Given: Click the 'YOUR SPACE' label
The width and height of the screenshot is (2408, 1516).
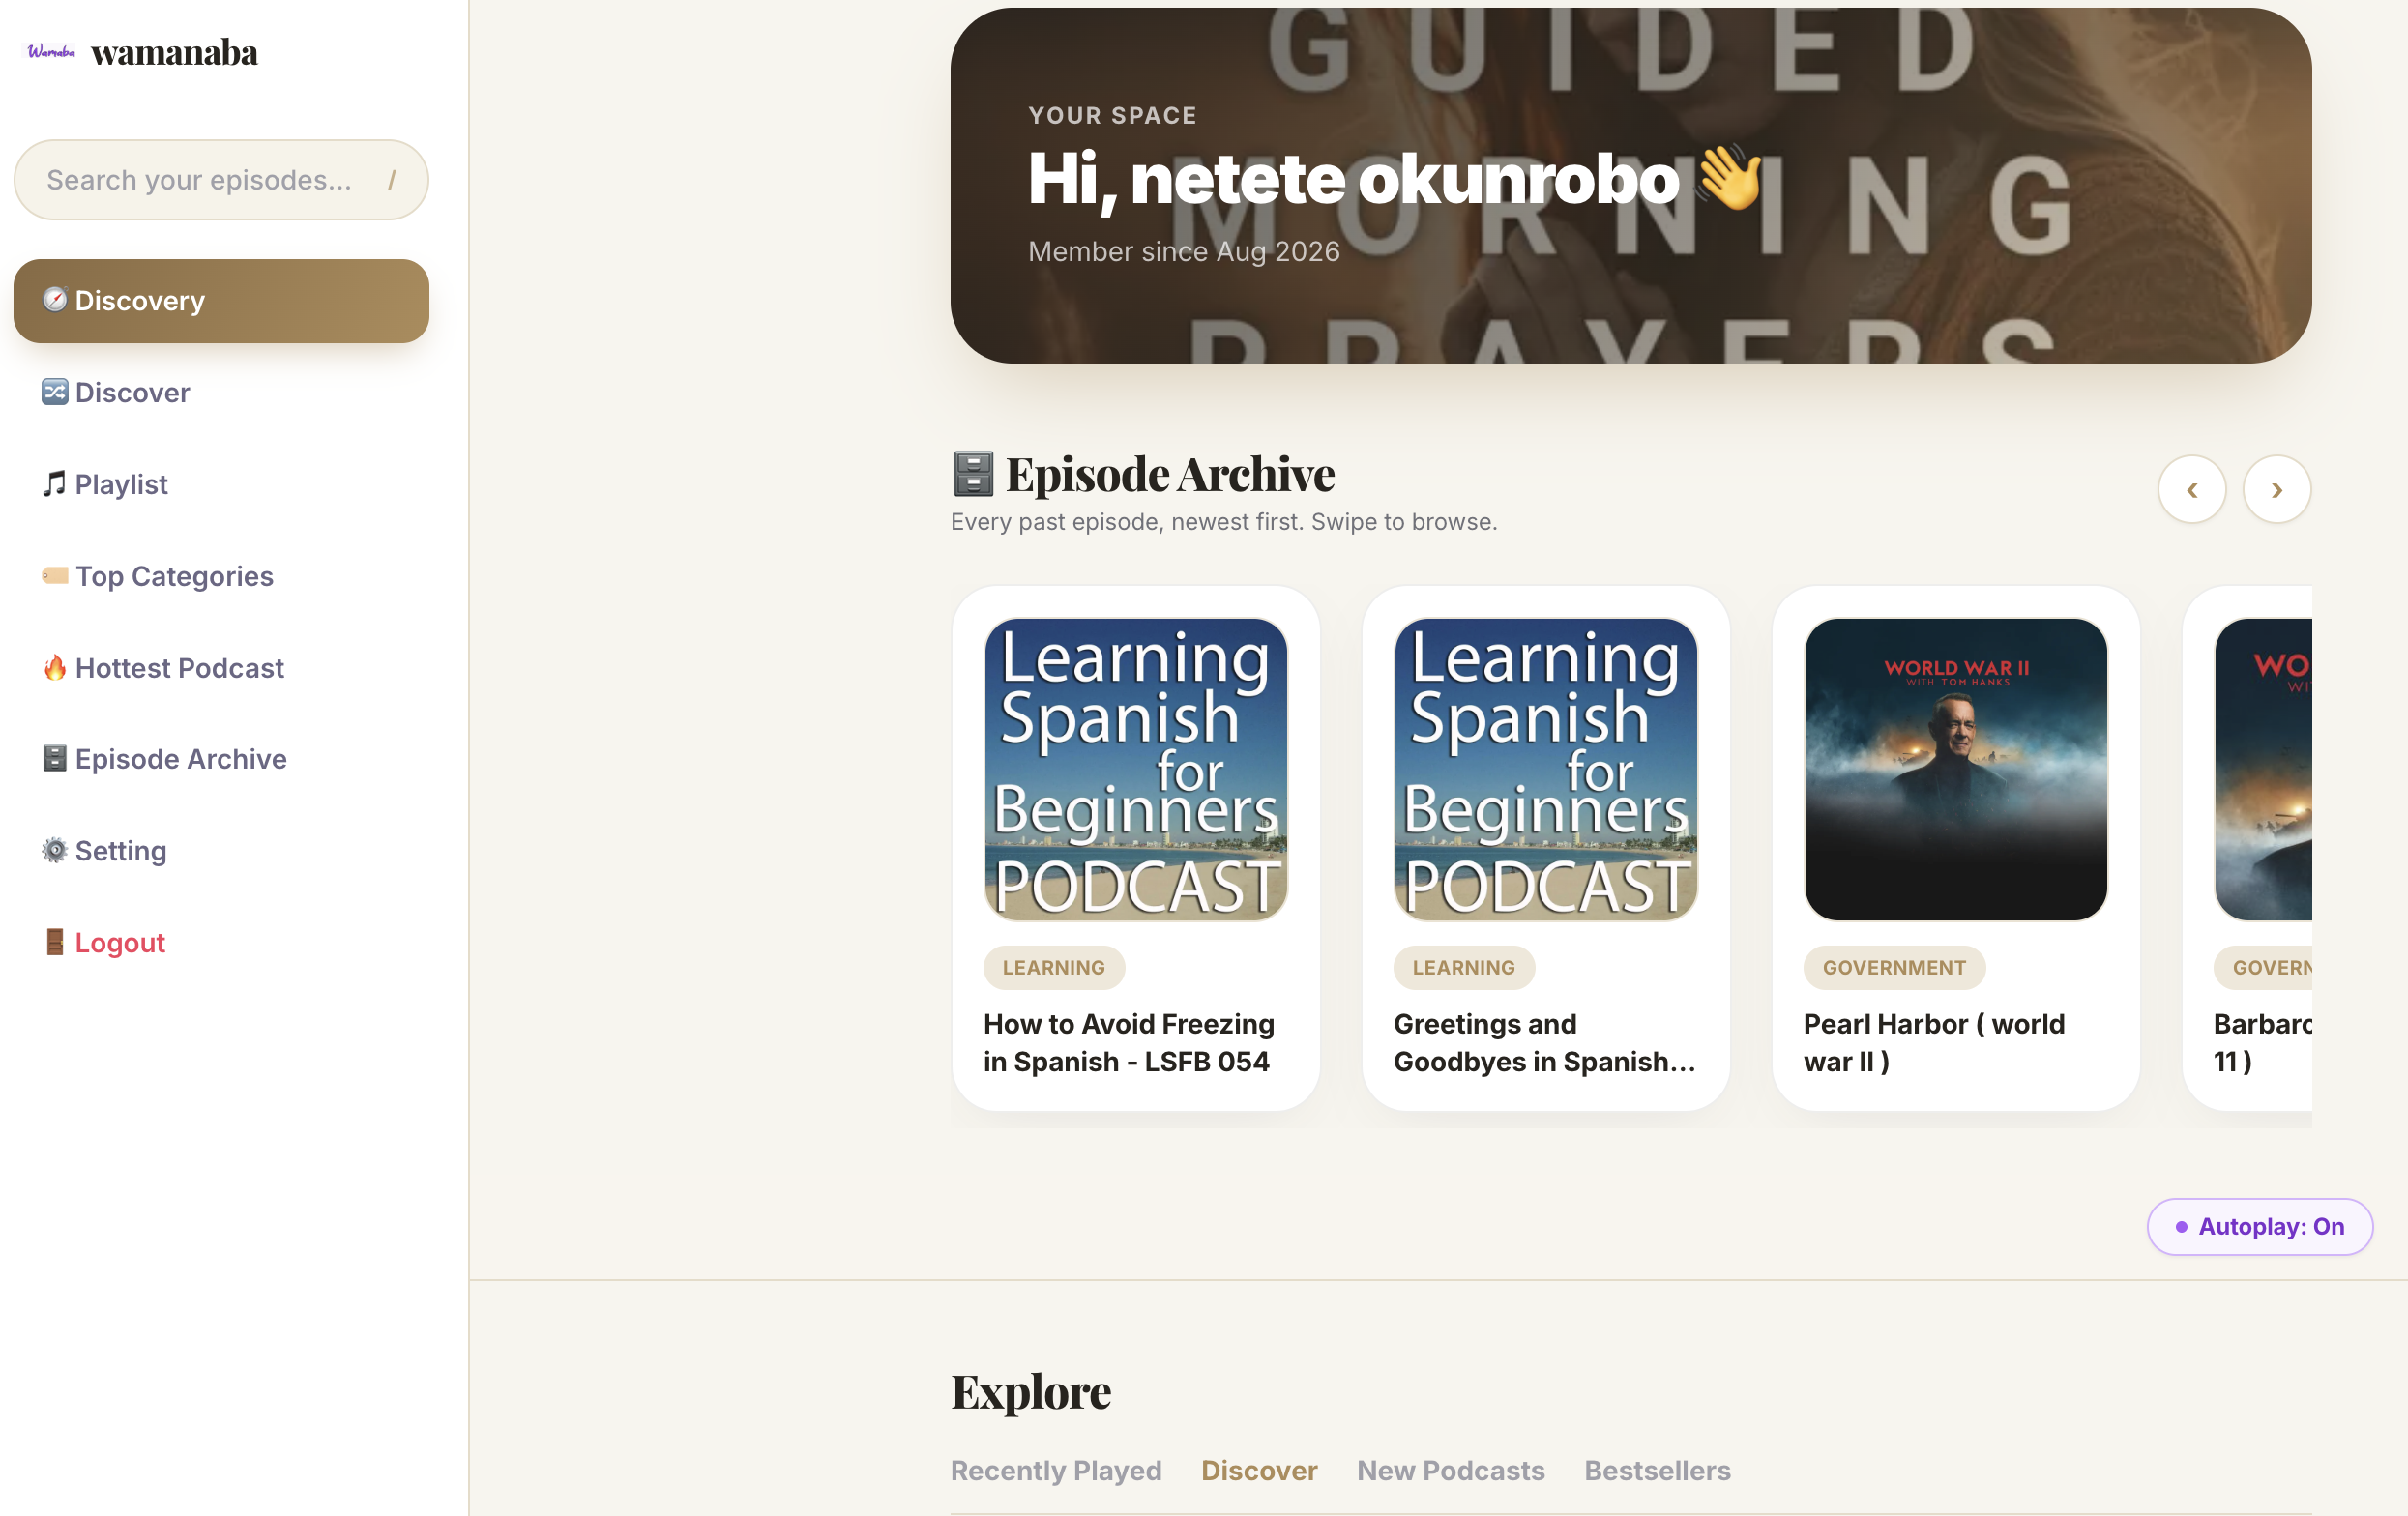Looking at the screenshot, I should click(1112, 115).
